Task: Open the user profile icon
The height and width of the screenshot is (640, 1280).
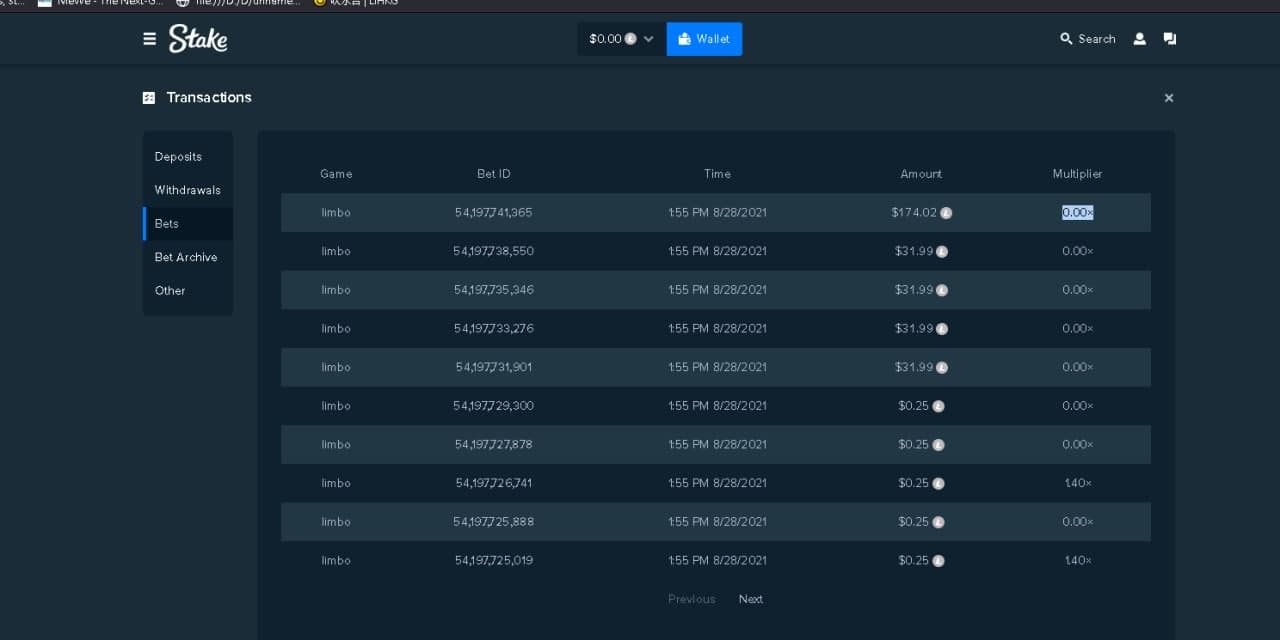Action: click(x=1139, y=39)
